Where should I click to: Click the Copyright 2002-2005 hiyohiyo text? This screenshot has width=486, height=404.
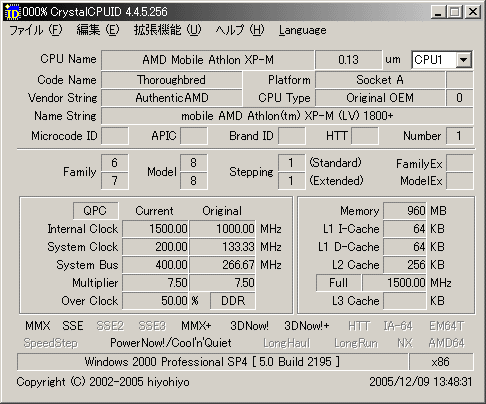point(103,382)
